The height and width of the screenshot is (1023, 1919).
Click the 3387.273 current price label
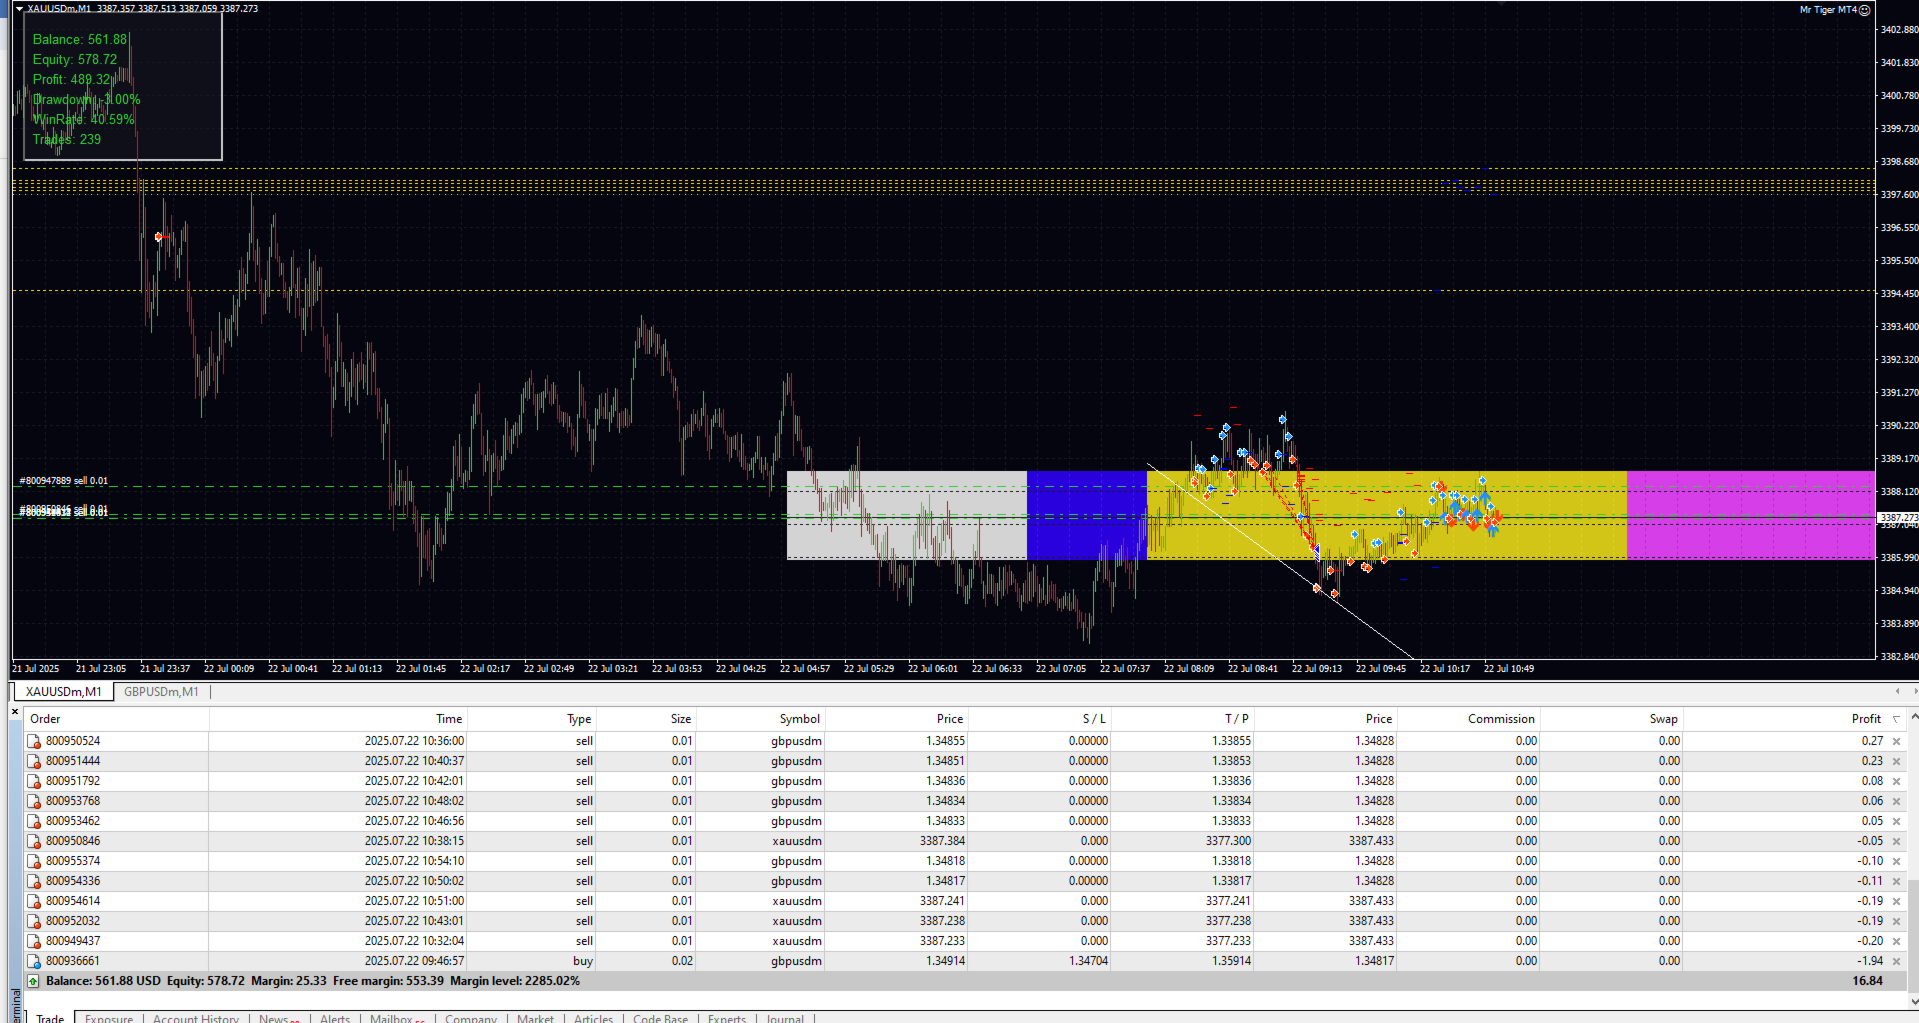1898,518
